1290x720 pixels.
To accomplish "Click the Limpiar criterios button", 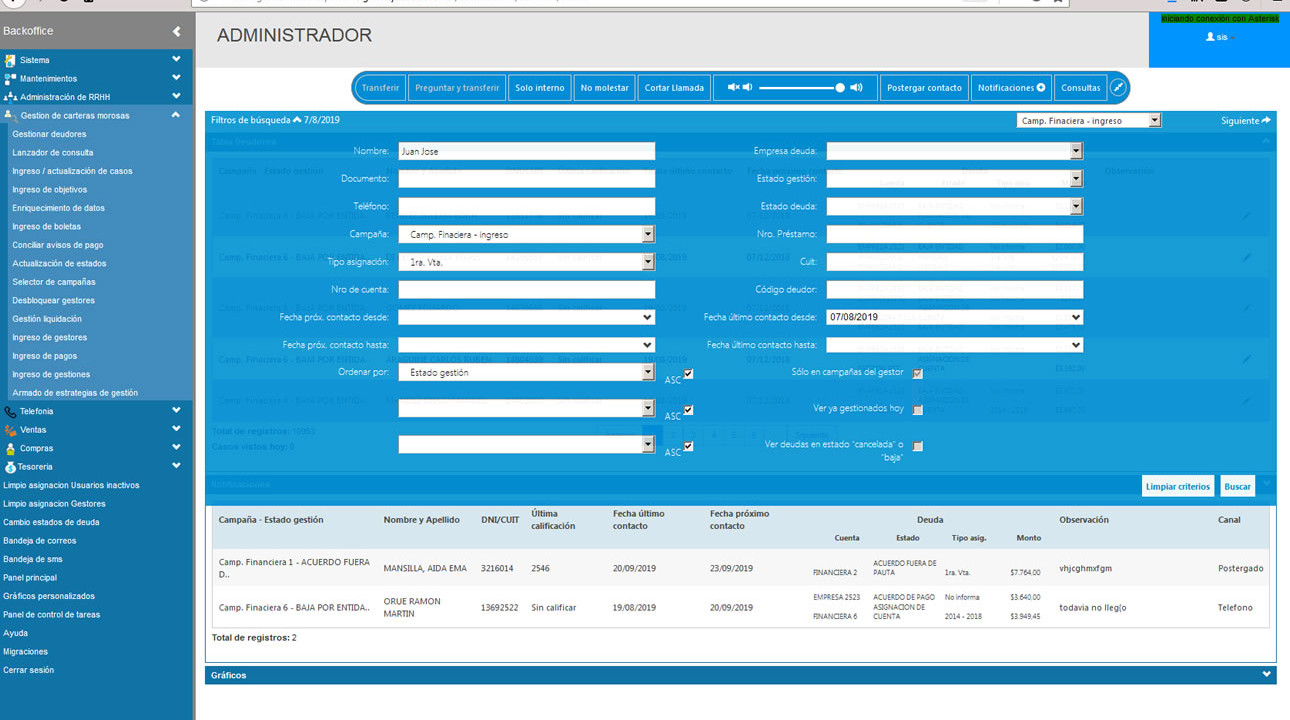I will 1178,486.
